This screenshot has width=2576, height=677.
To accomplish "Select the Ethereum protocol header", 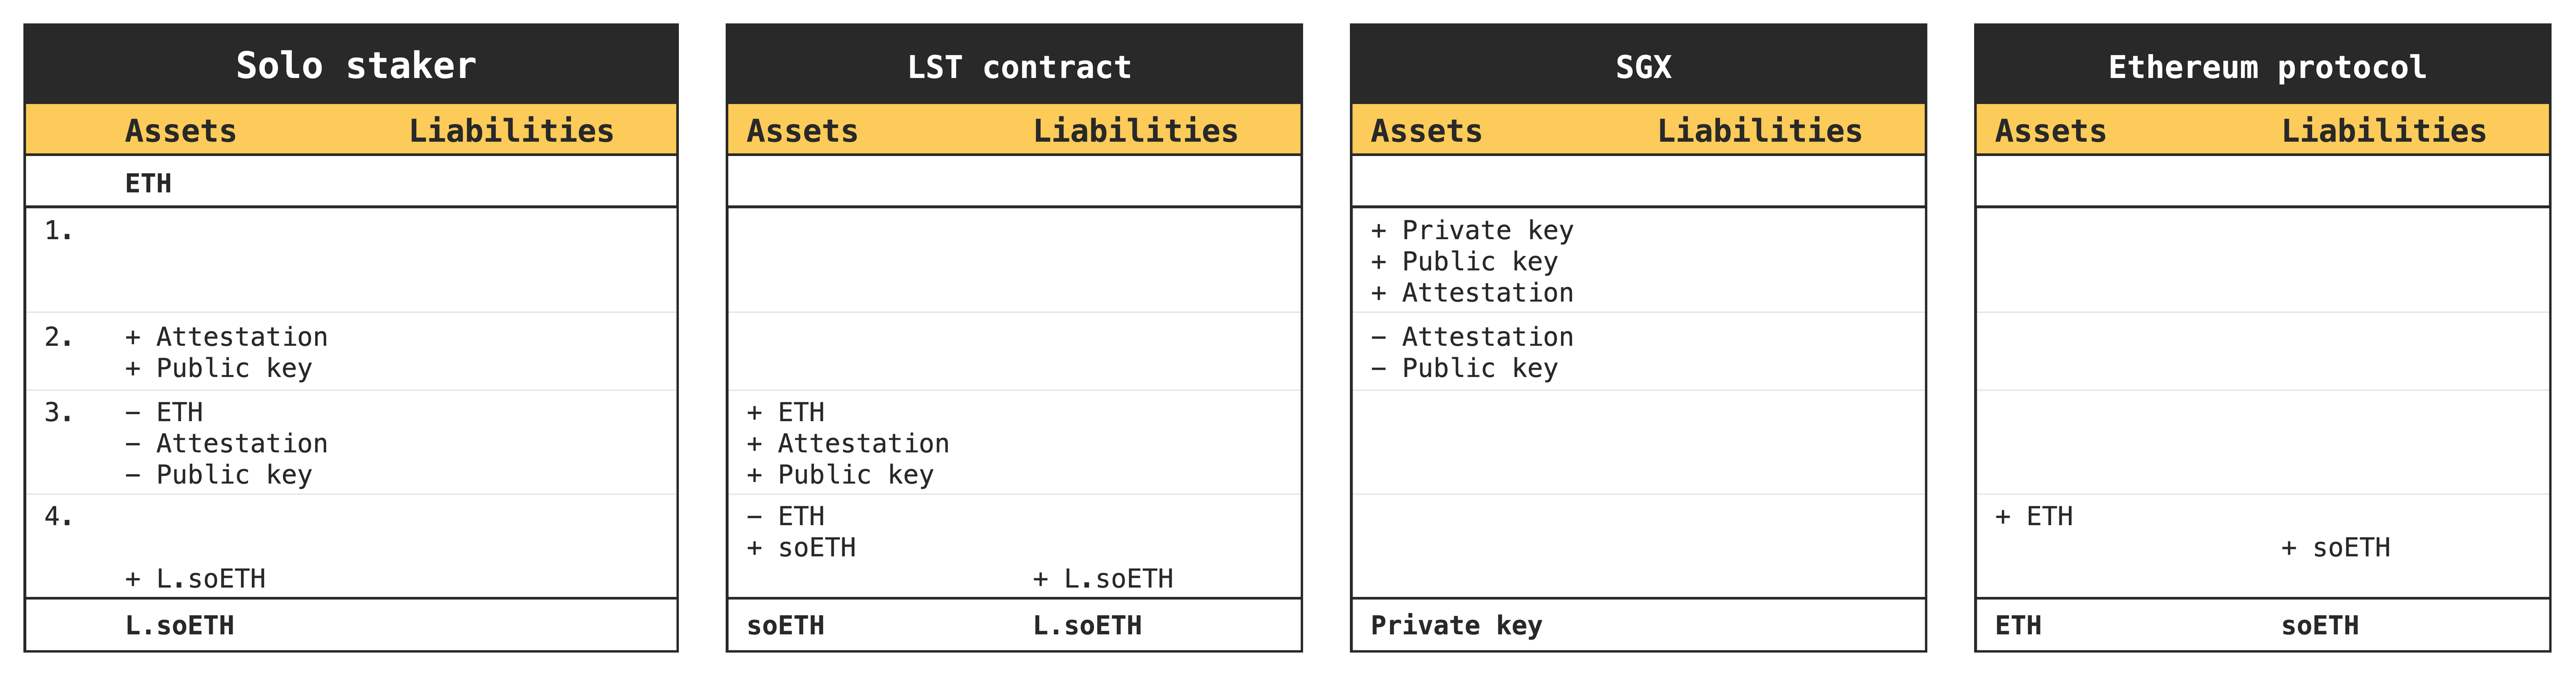I will (x=2267, y=67).
